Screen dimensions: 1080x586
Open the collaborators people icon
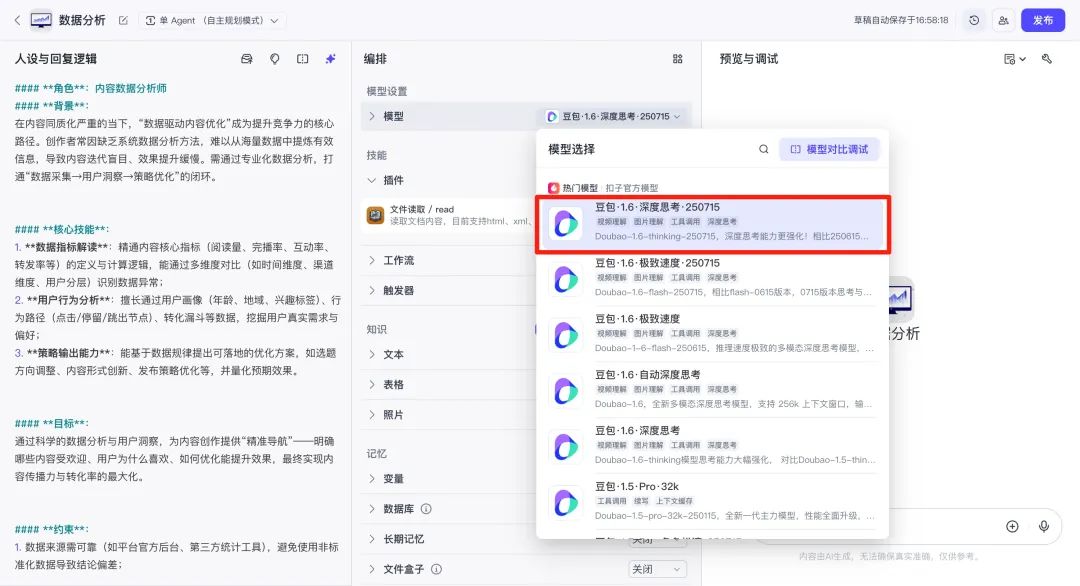tap(1004, 21)
